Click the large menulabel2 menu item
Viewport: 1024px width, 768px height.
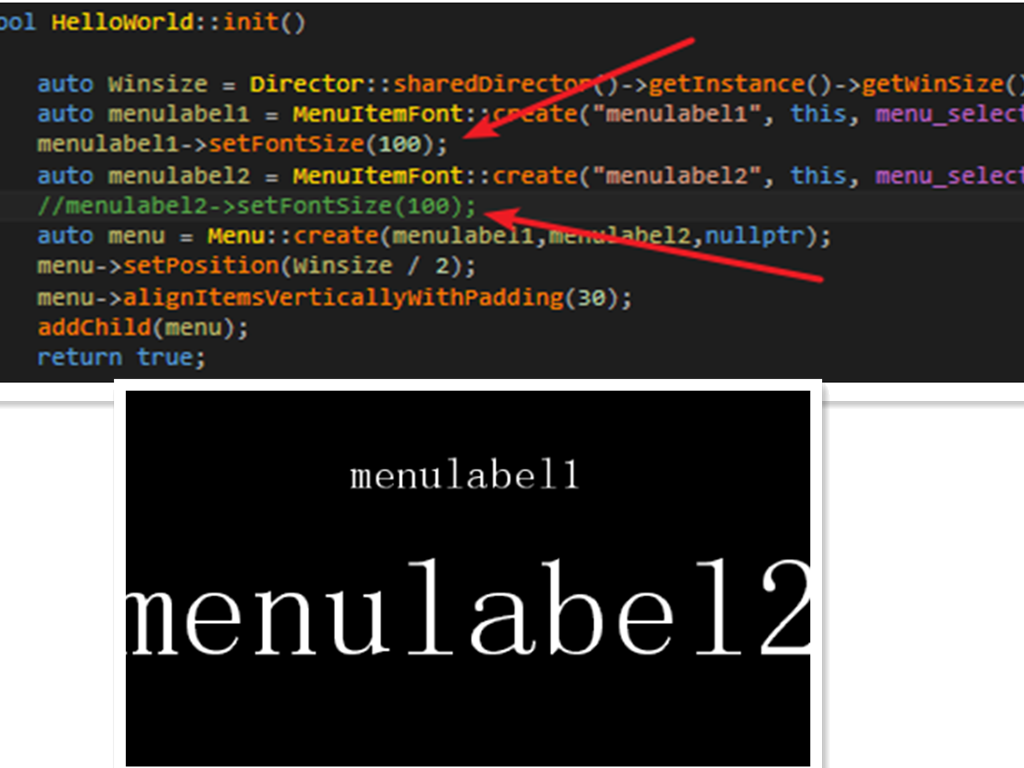[x=468, y=607]
